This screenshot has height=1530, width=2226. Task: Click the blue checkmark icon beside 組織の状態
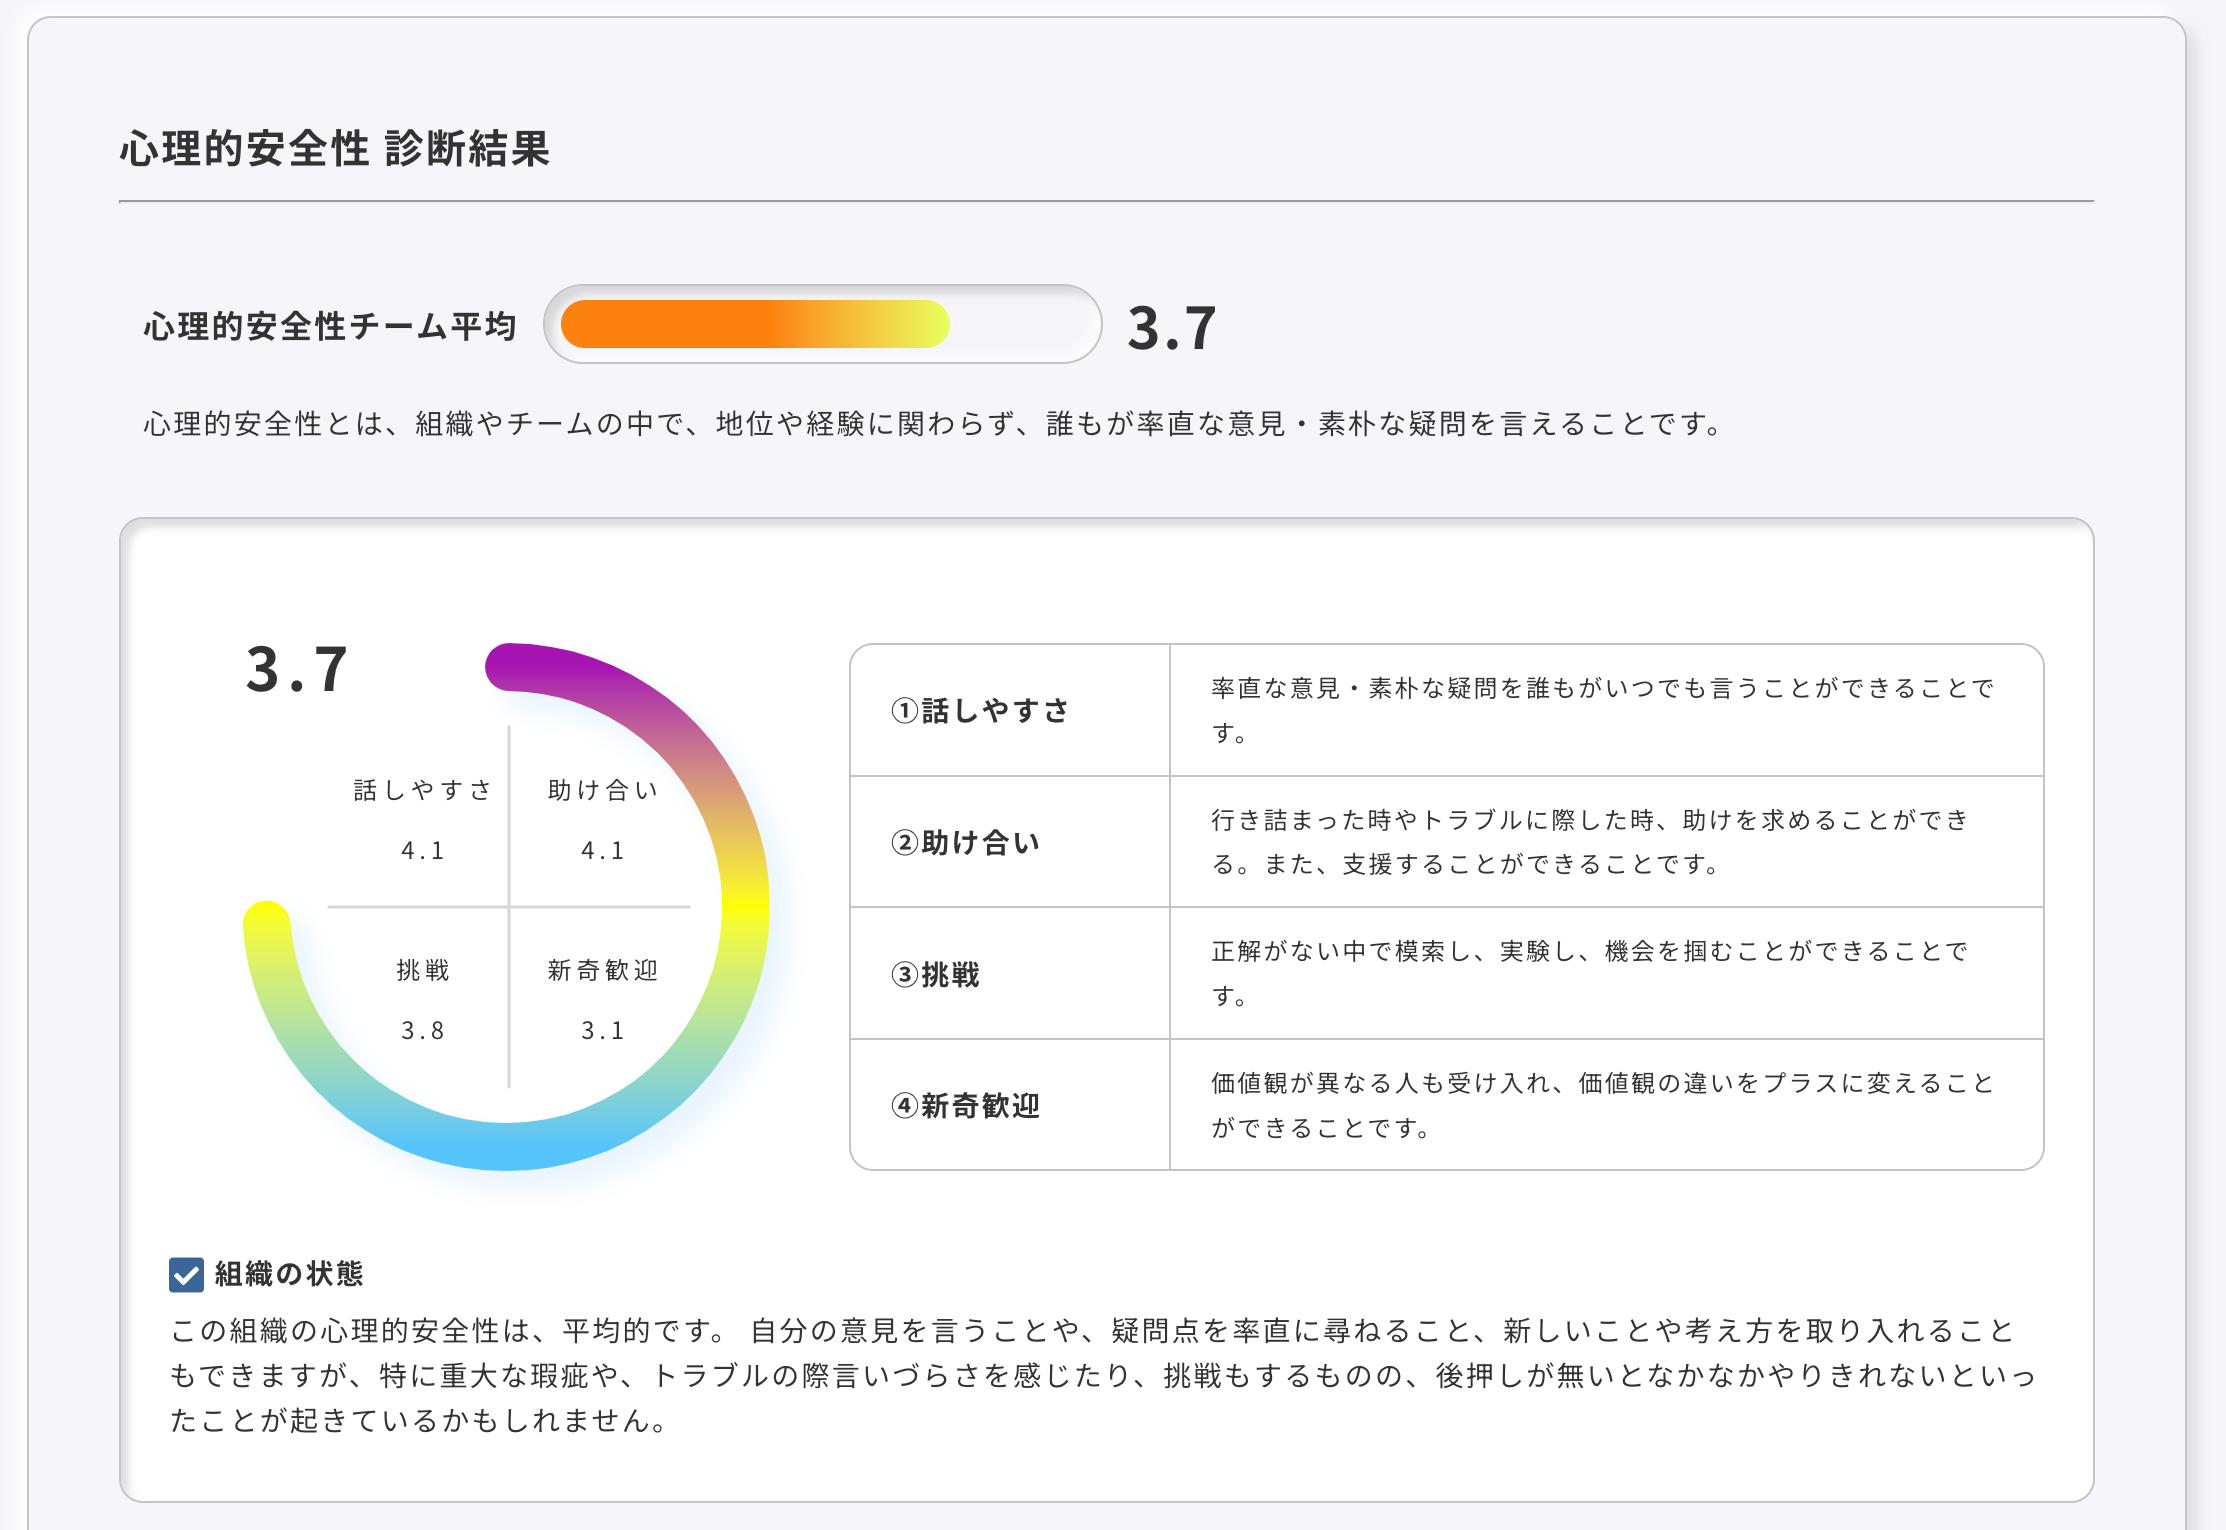pos(186,1274)
